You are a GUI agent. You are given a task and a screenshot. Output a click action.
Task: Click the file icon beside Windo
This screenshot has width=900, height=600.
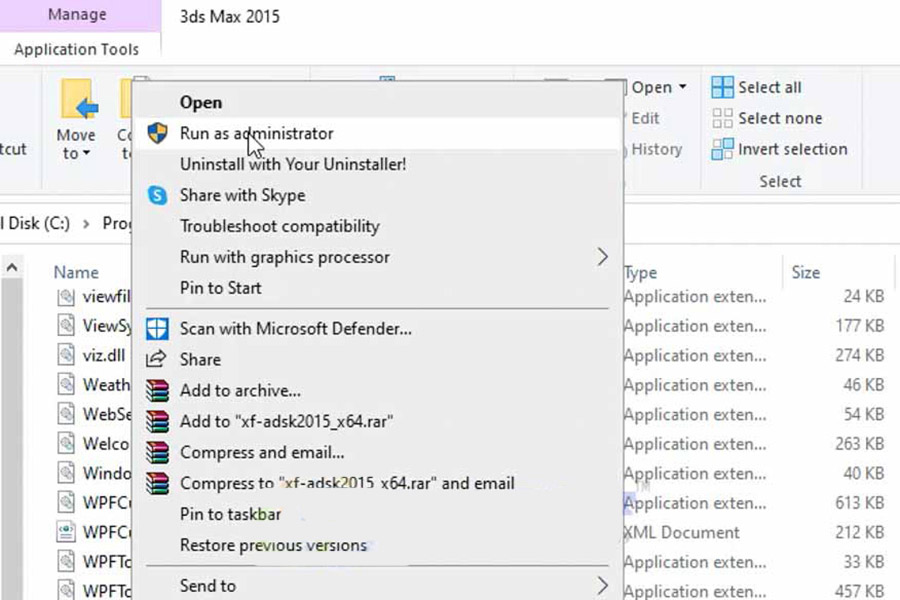click(x=66, y=473)
